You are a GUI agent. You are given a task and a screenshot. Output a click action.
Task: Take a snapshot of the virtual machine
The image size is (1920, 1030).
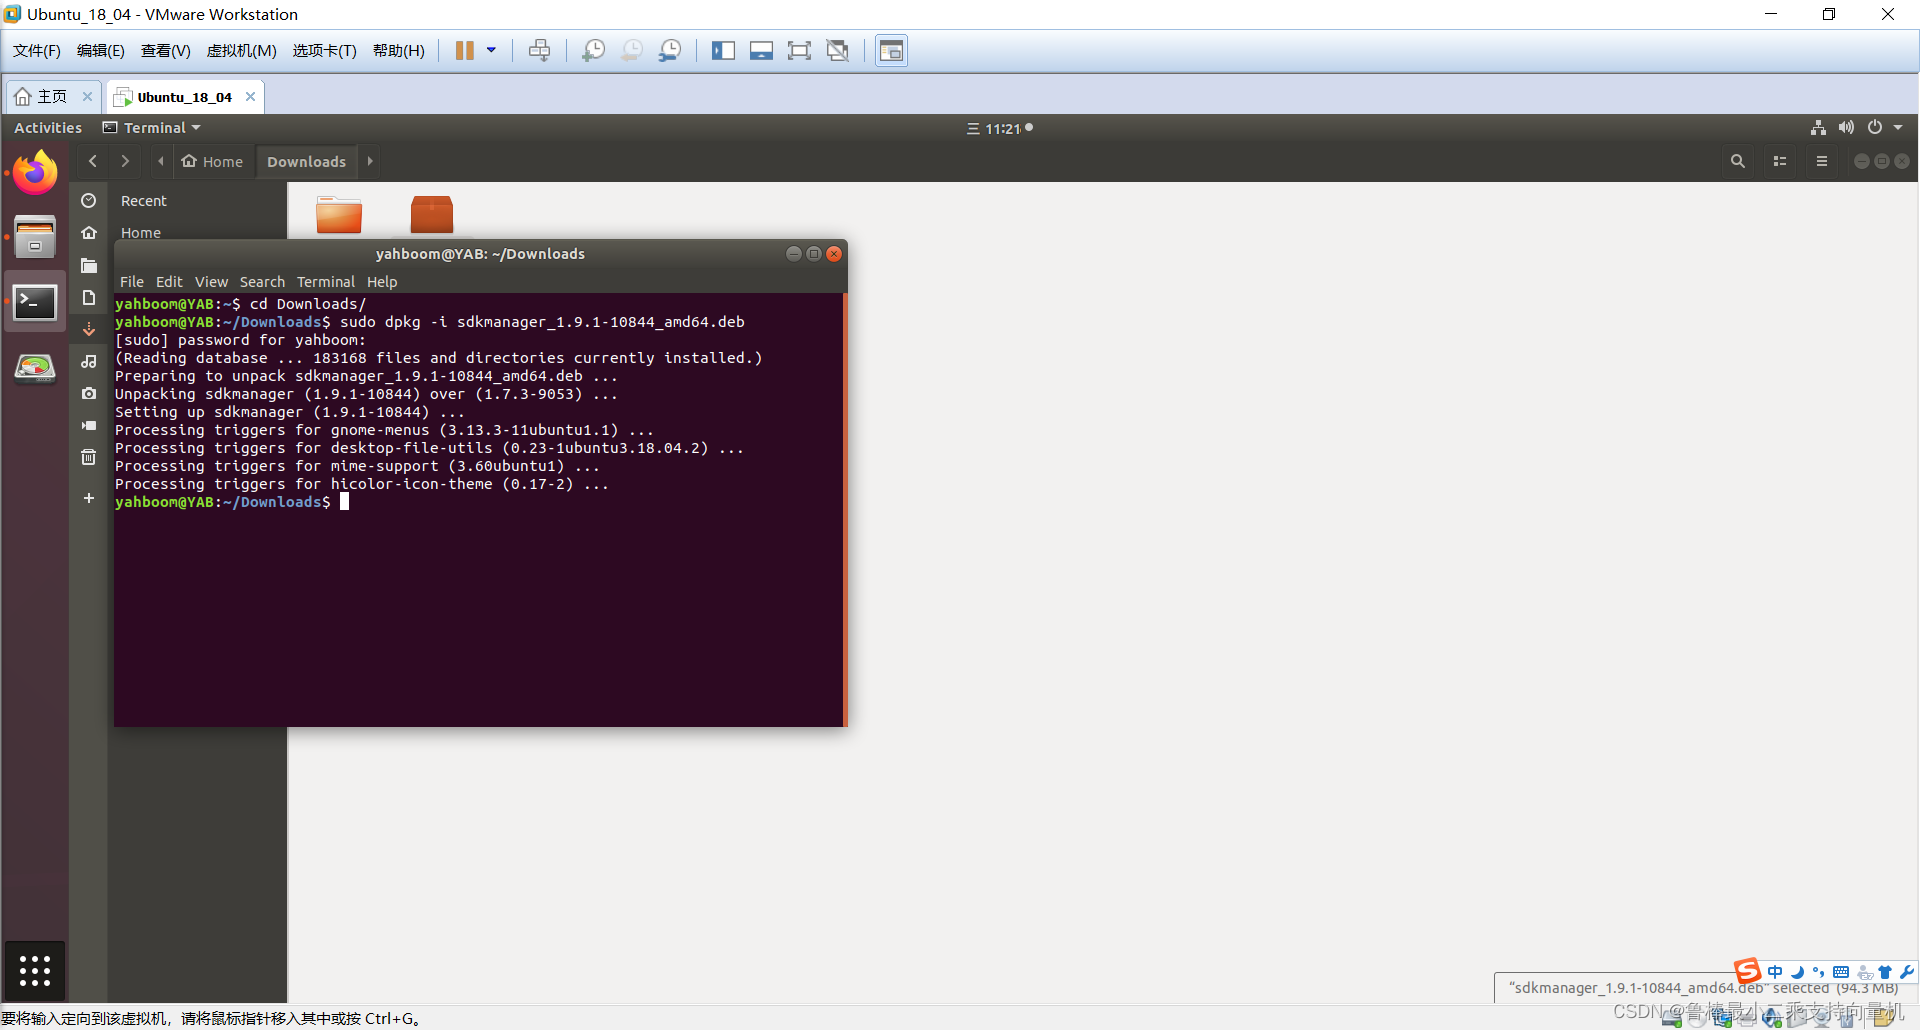(594, 51)
